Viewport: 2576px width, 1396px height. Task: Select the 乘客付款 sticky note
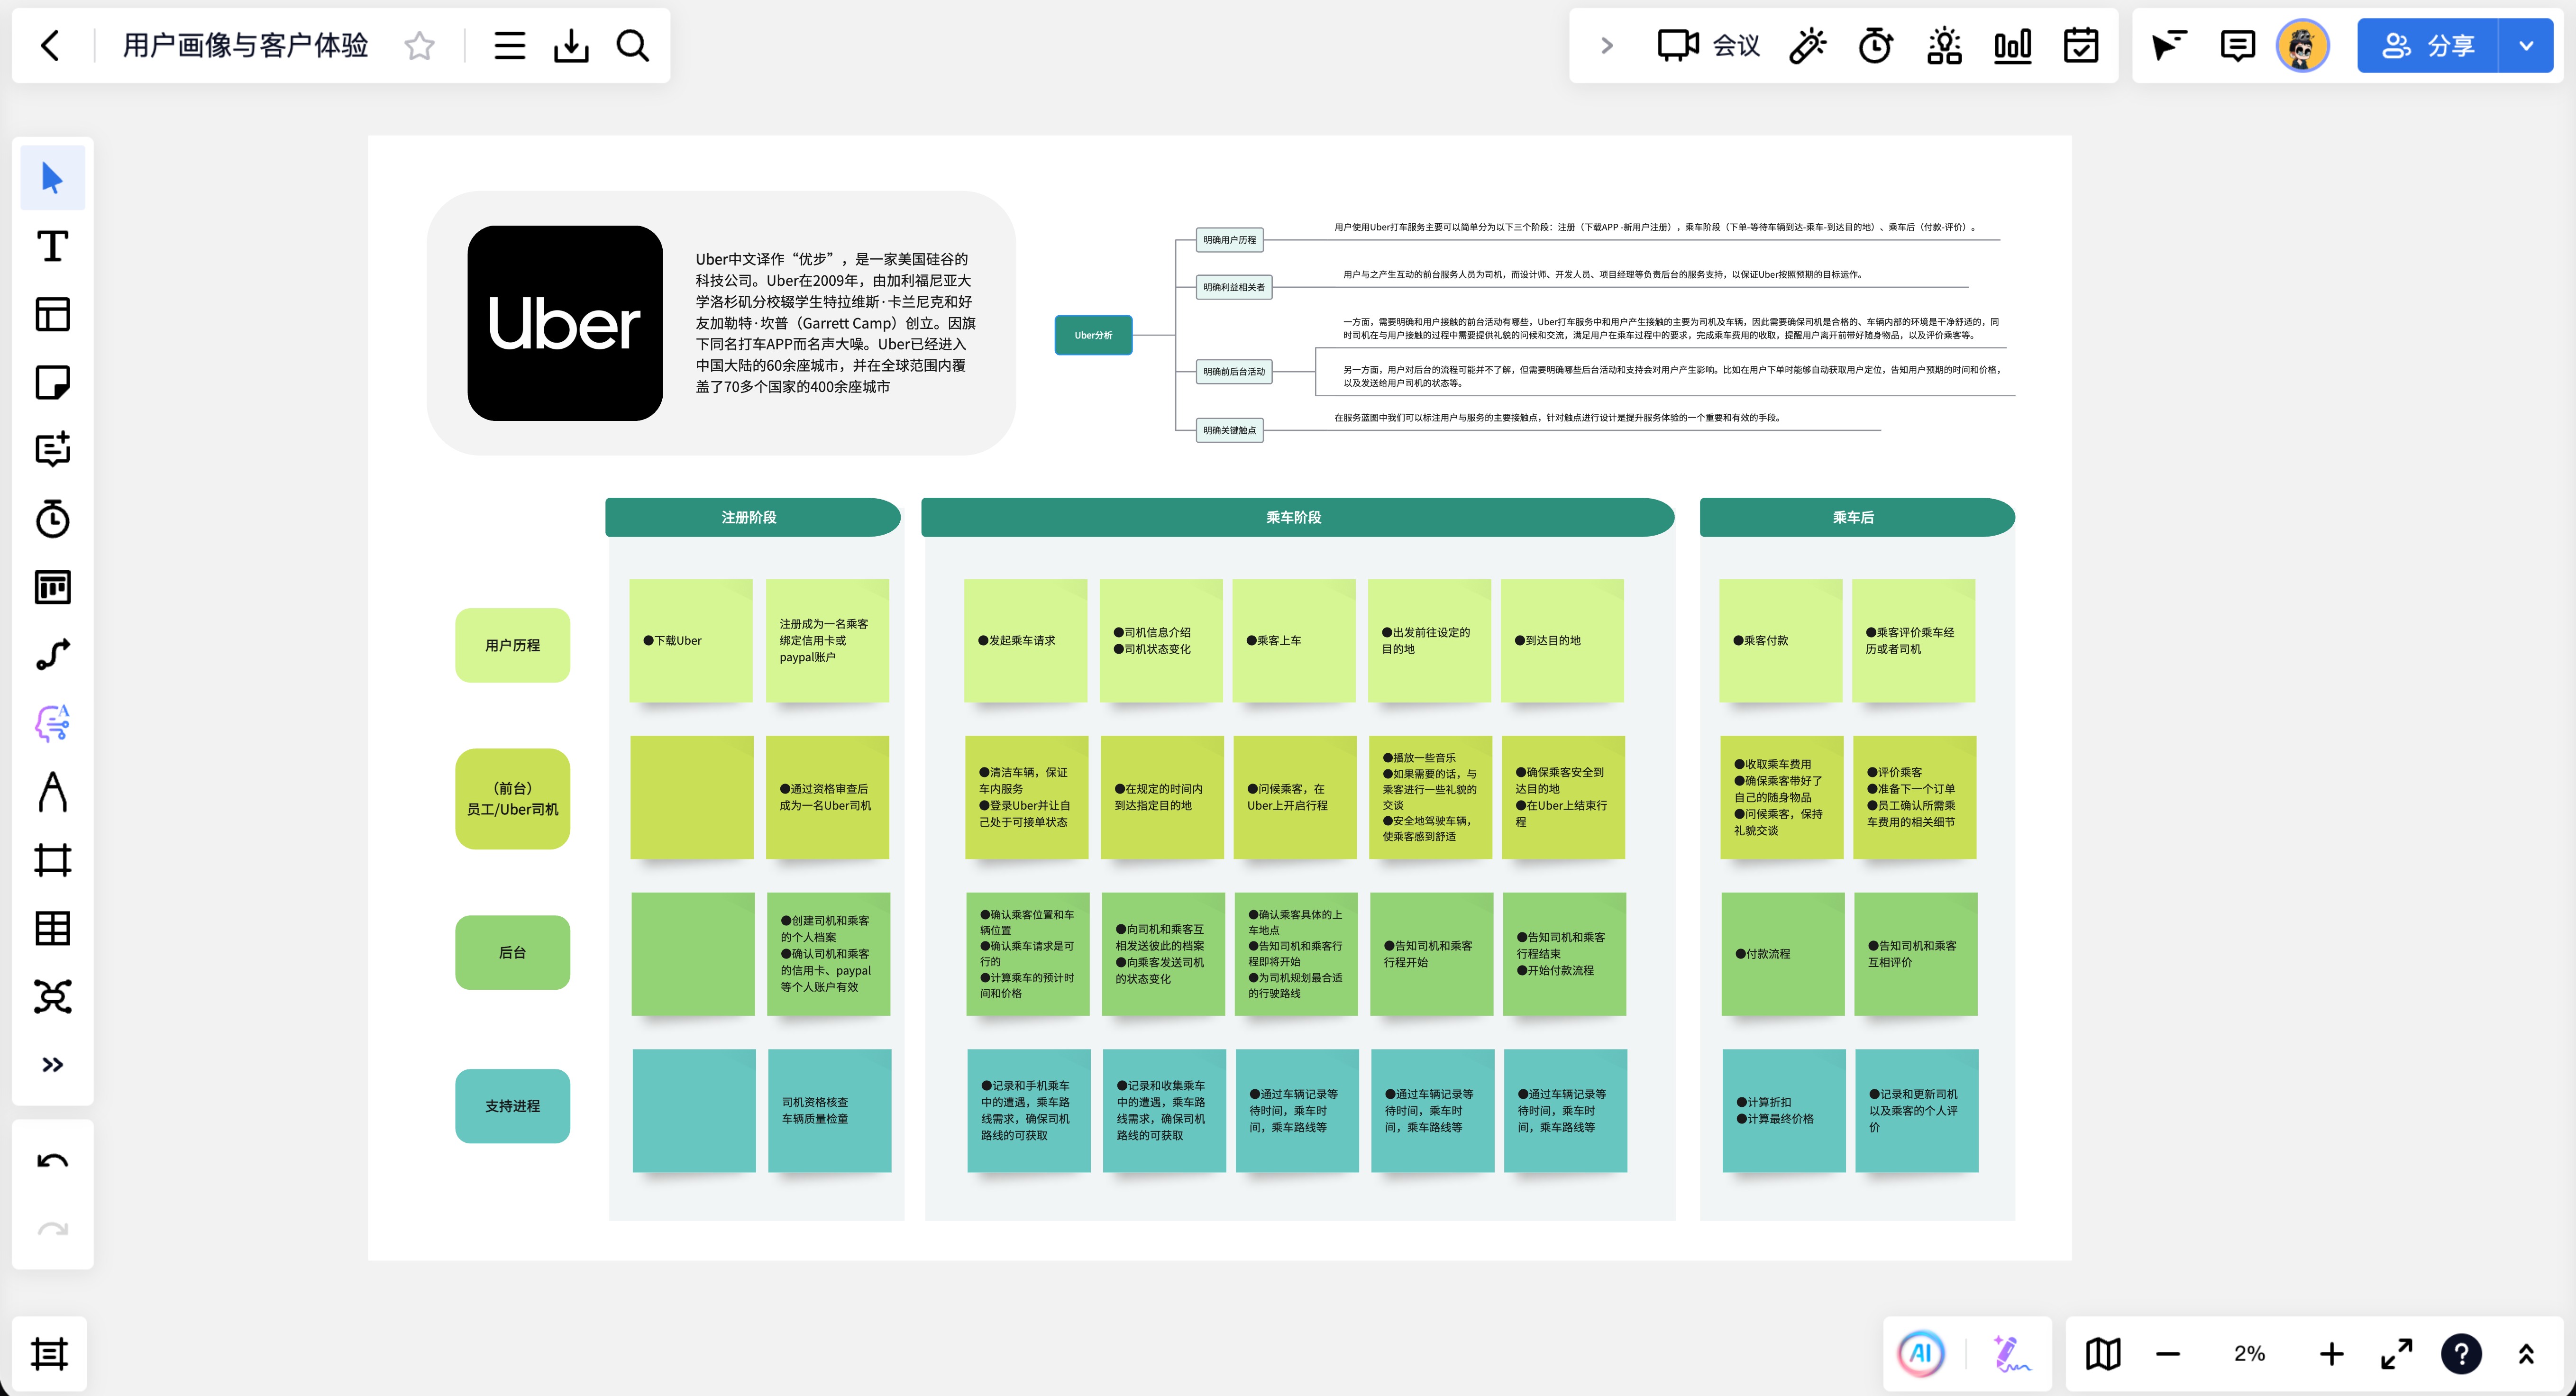[x=1780, y=640]
